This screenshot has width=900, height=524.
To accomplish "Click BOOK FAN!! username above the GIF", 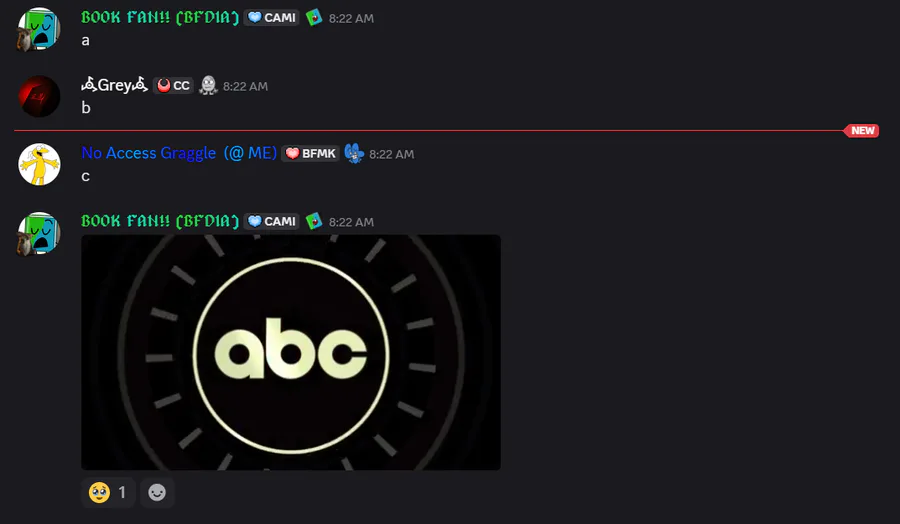I will pos(160,221).
